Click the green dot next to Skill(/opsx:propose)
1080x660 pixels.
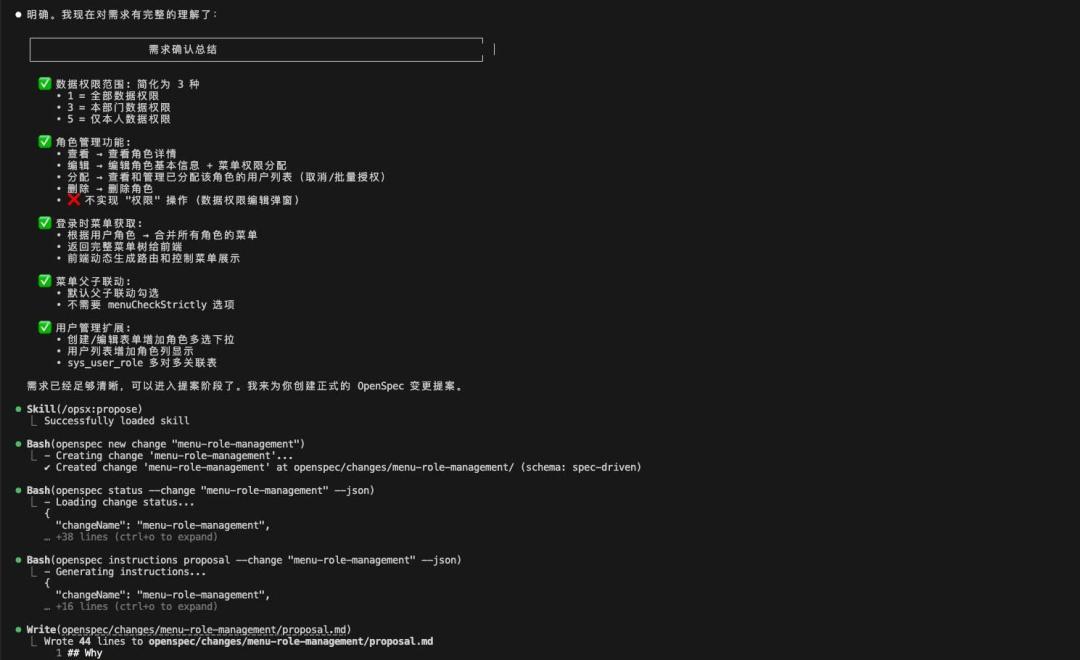click(19, 409)
